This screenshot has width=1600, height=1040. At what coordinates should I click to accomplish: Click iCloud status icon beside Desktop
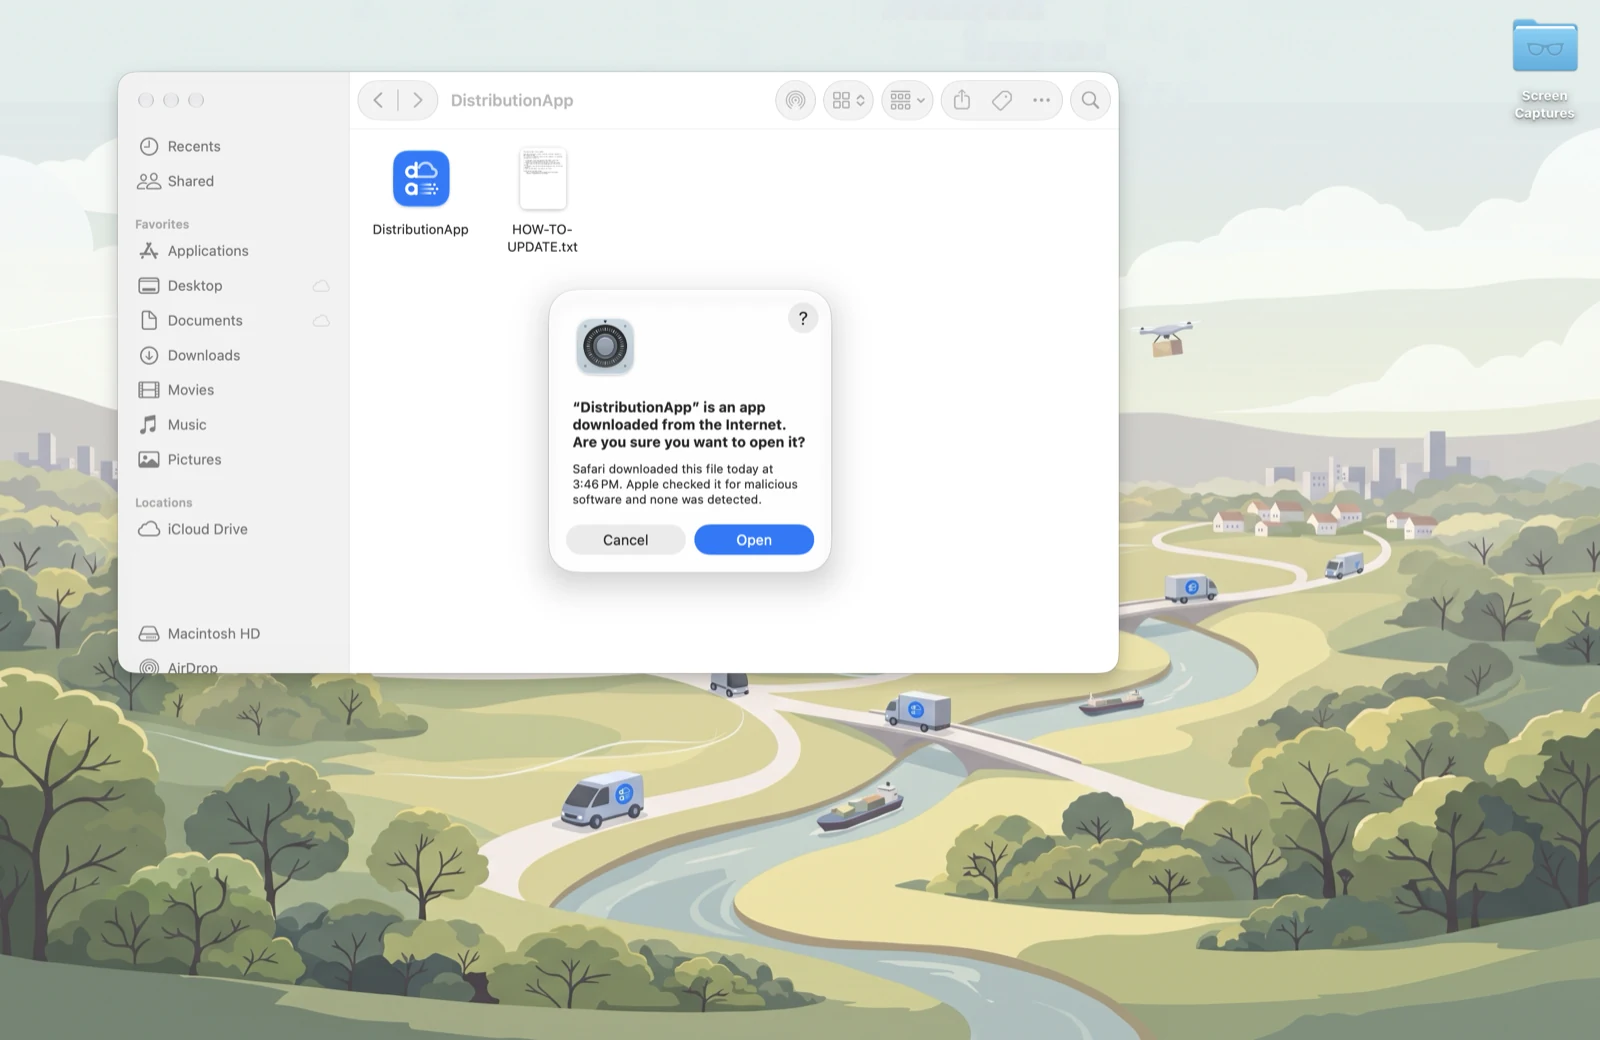(321, 286)
